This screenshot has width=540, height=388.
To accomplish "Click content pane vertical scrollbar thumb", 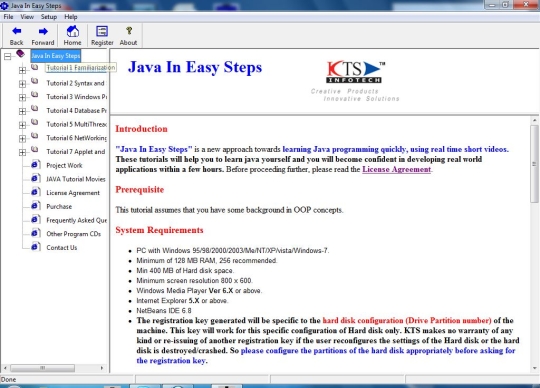I will [534, 164].
